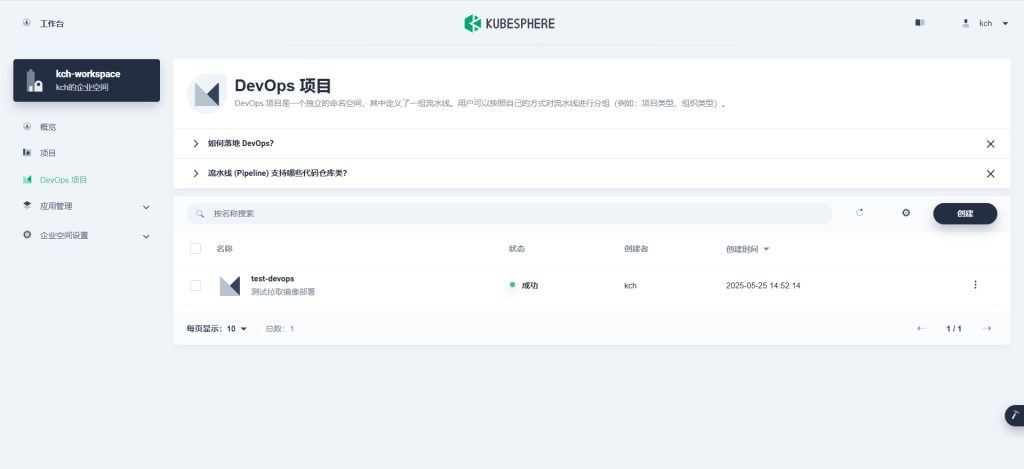Open 项目 projects in the sidebar
1024x469 pixels.
[x=48, y=153]
